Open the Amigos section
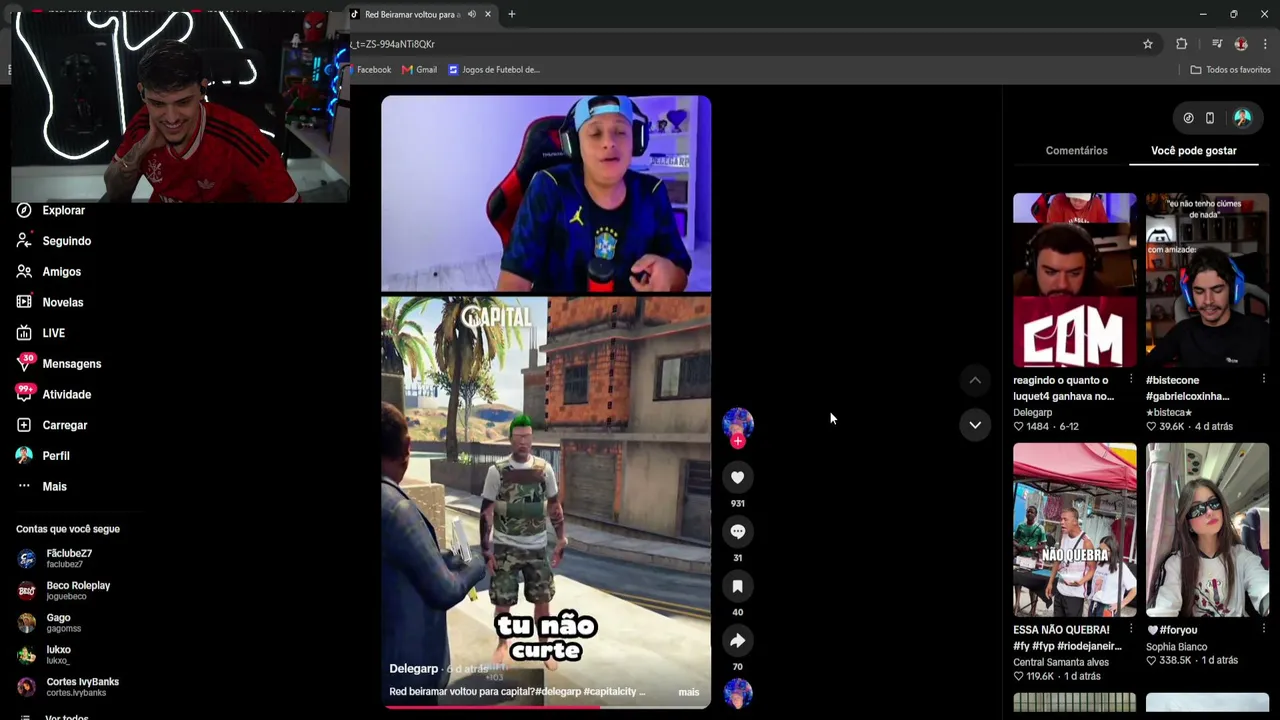 pyautogui.click(x=49, y=272)
